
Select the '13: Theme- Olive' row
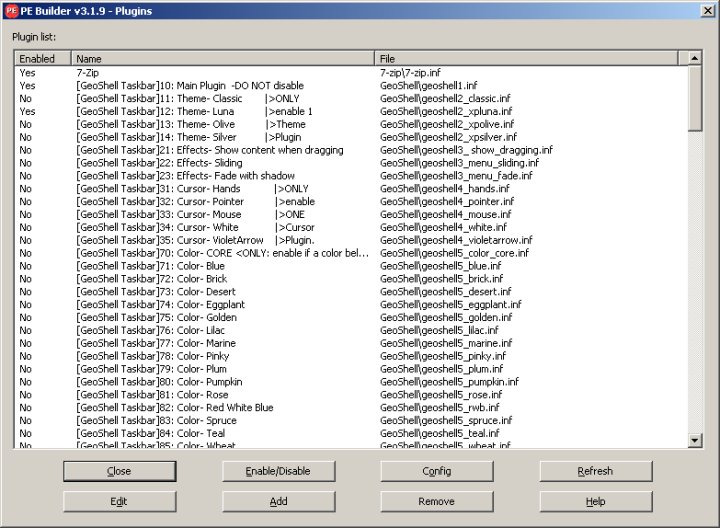point(351,124)
